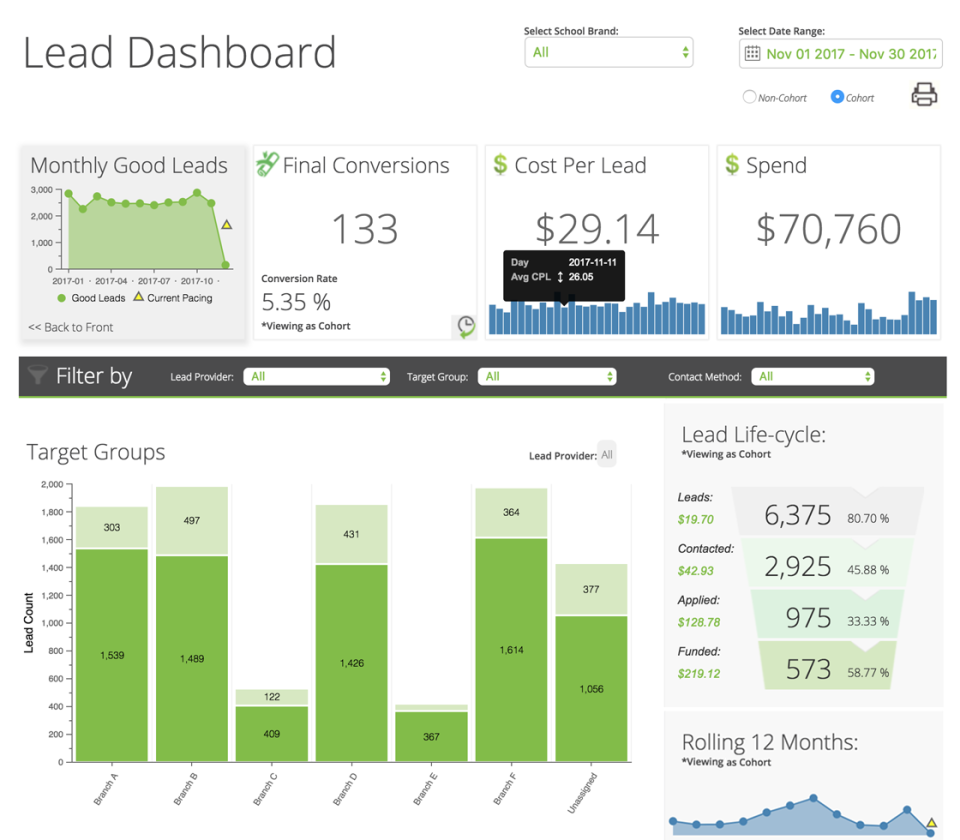Expand the Target Group filter list
The height and width of the screenshot is (840, 960).
pyautogui.click(x=547, y=377)
